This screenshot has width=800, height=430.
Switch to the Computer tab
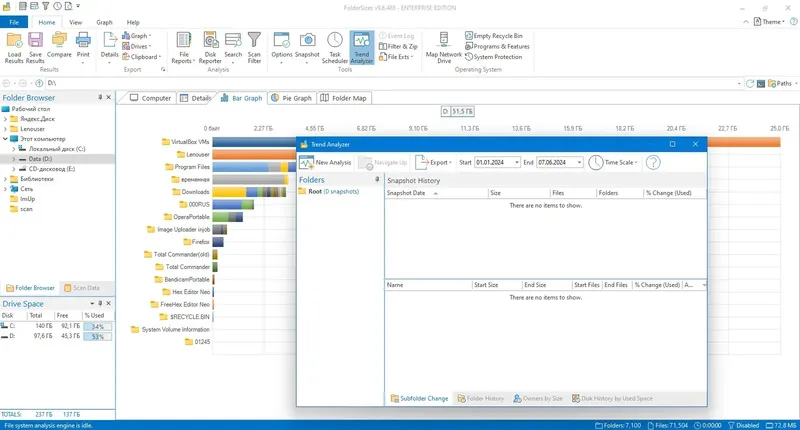pyautogui.click(x=151, y=98)
